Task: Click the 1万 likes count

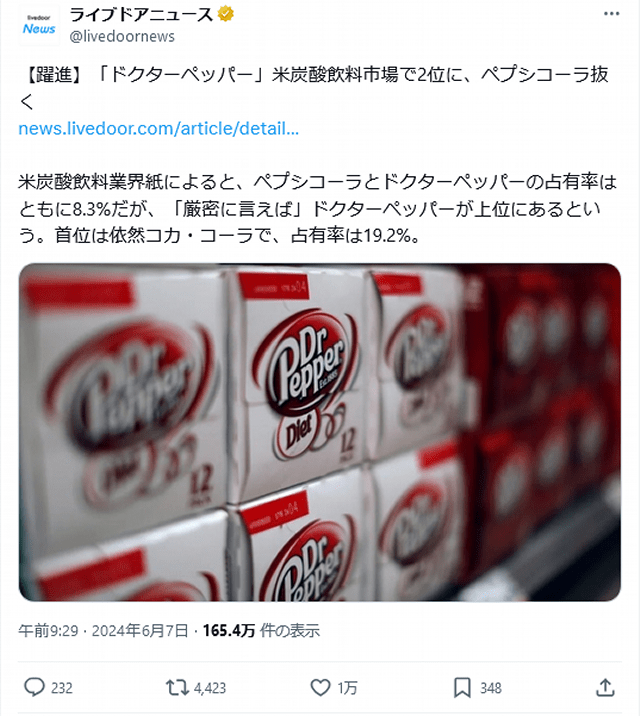Action: pos(347,688)
